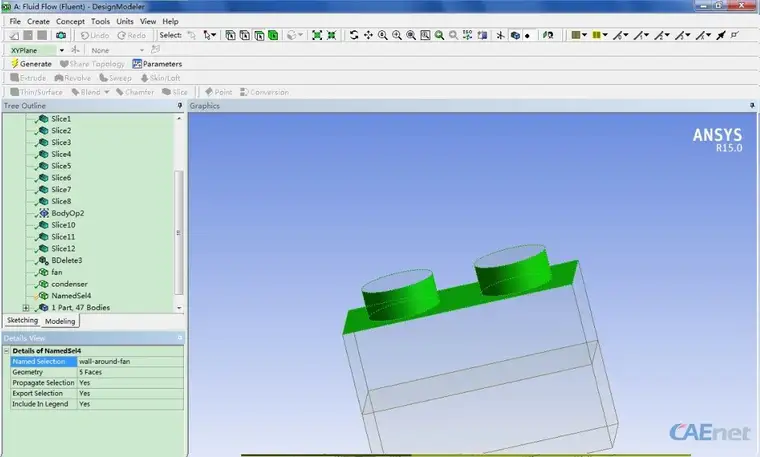
Task: Select the condenser item in tree
Action: click(x=69, y=284)
